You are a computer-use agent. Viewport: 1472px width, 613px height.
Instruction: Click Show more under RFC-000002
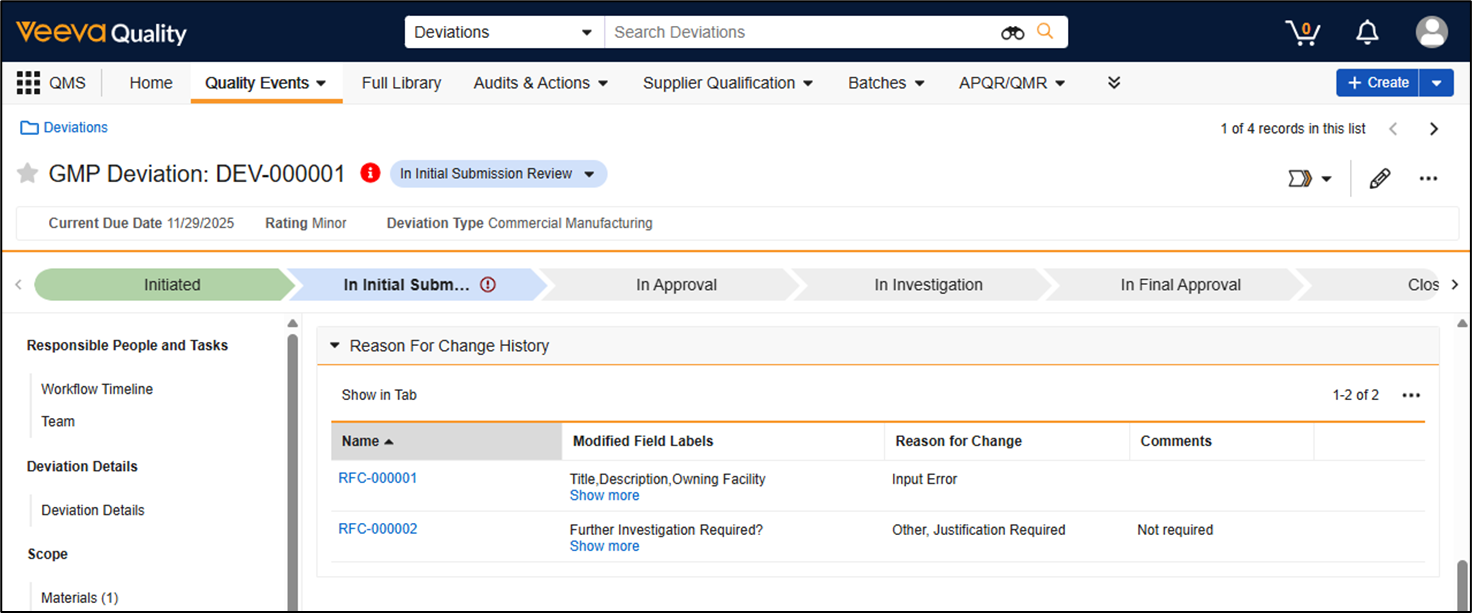pyautogui.click(x=604, y=546)
